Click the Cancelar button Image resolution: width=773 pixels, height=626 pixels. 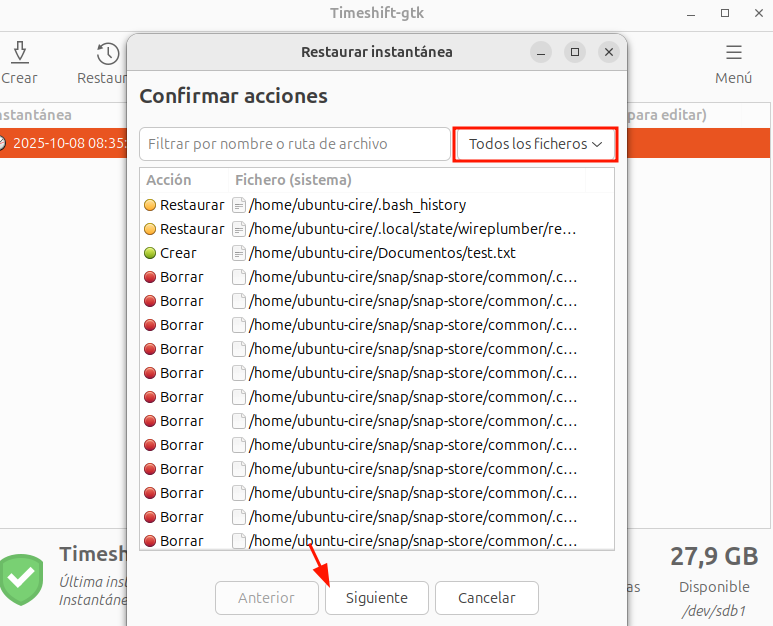point(487,598)
